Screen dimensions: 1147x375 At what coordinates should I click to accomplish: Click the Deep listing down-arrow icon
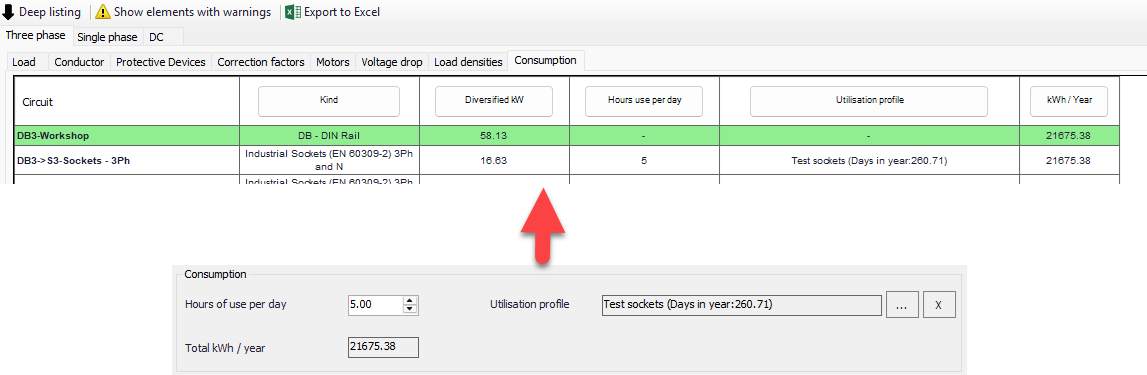tap(9, 12)
